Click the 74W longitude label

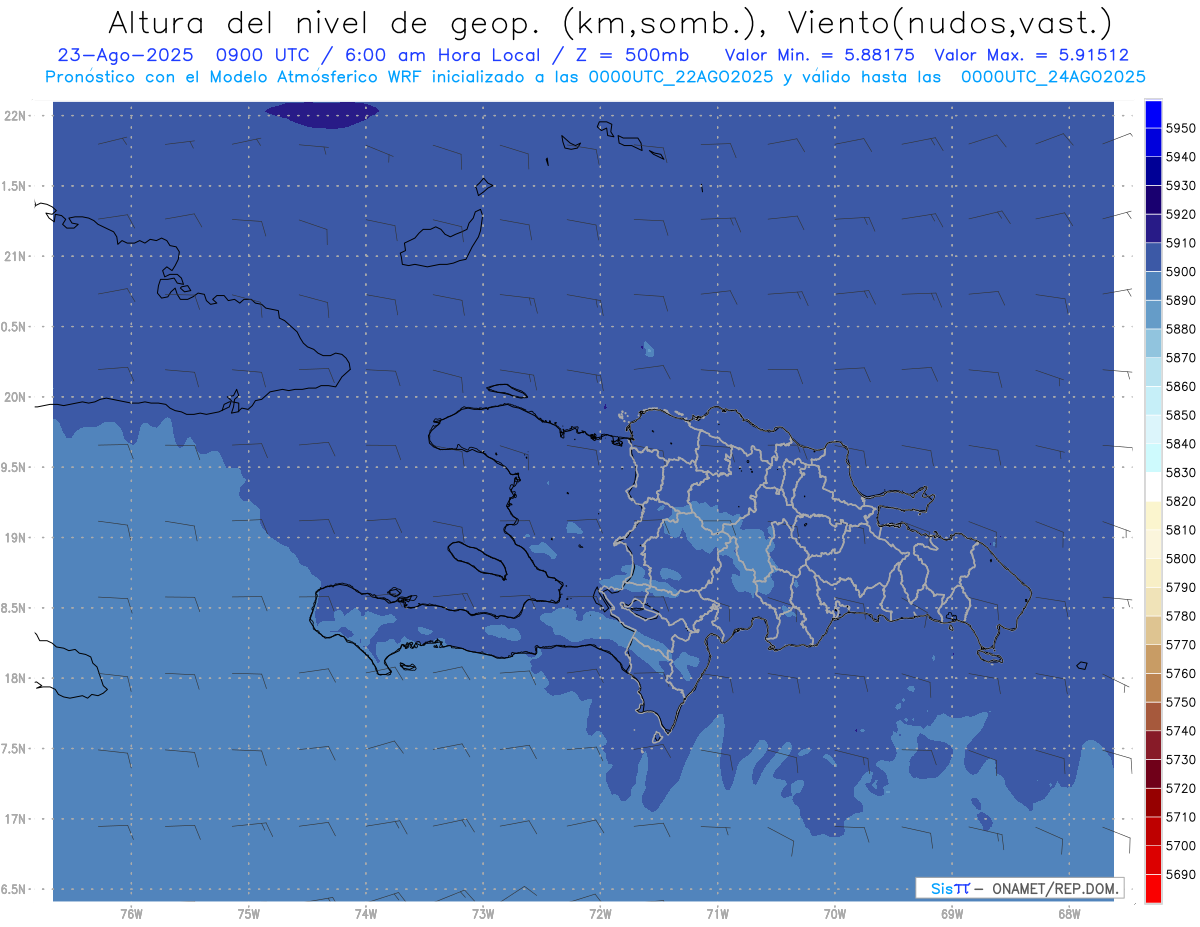tap(366, 913)
